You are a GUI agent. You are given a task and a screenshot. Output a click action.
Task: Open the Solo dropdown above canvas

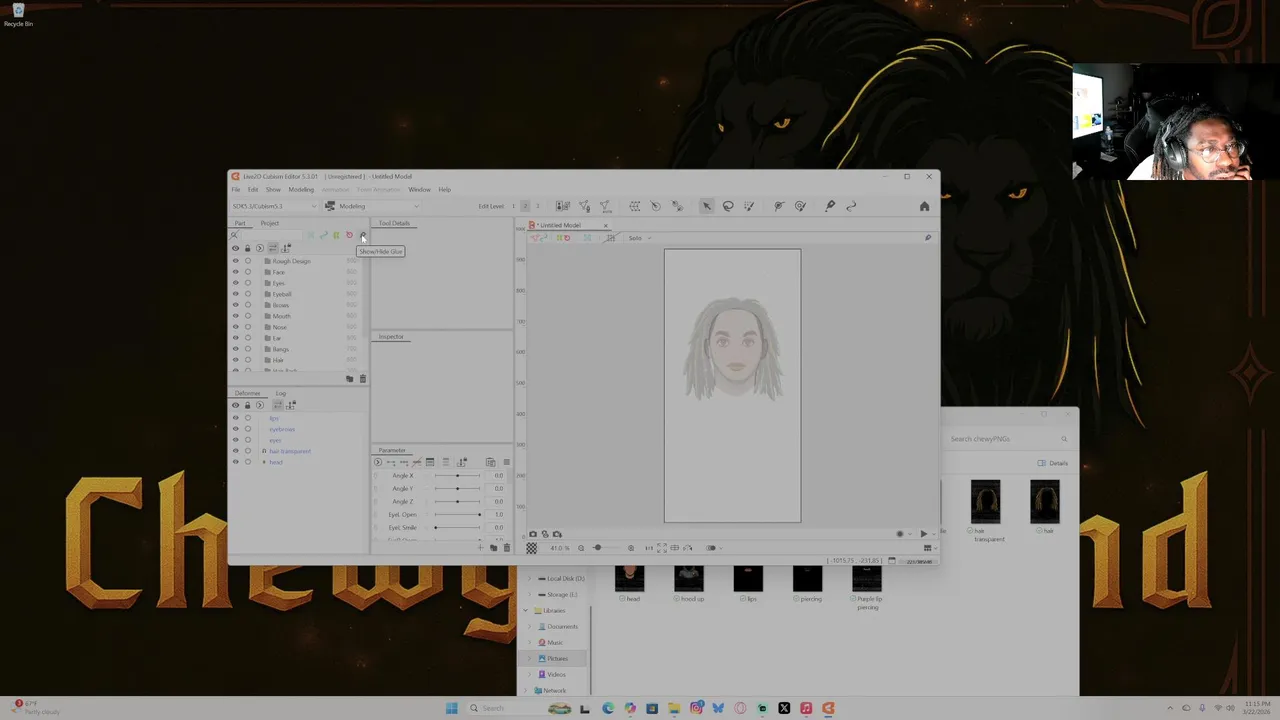tap(639, 238)
